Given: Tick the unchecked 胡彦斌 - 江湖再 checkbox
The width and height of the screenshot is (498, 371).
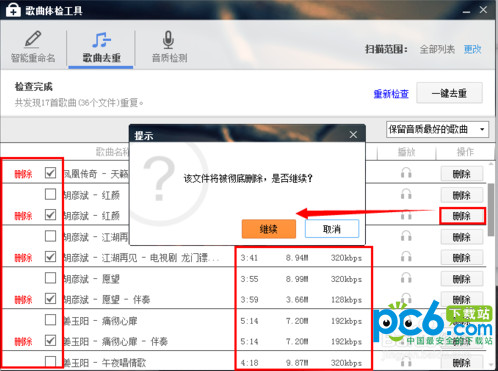Looking at the screenshot, I should (x=50, y=236).
